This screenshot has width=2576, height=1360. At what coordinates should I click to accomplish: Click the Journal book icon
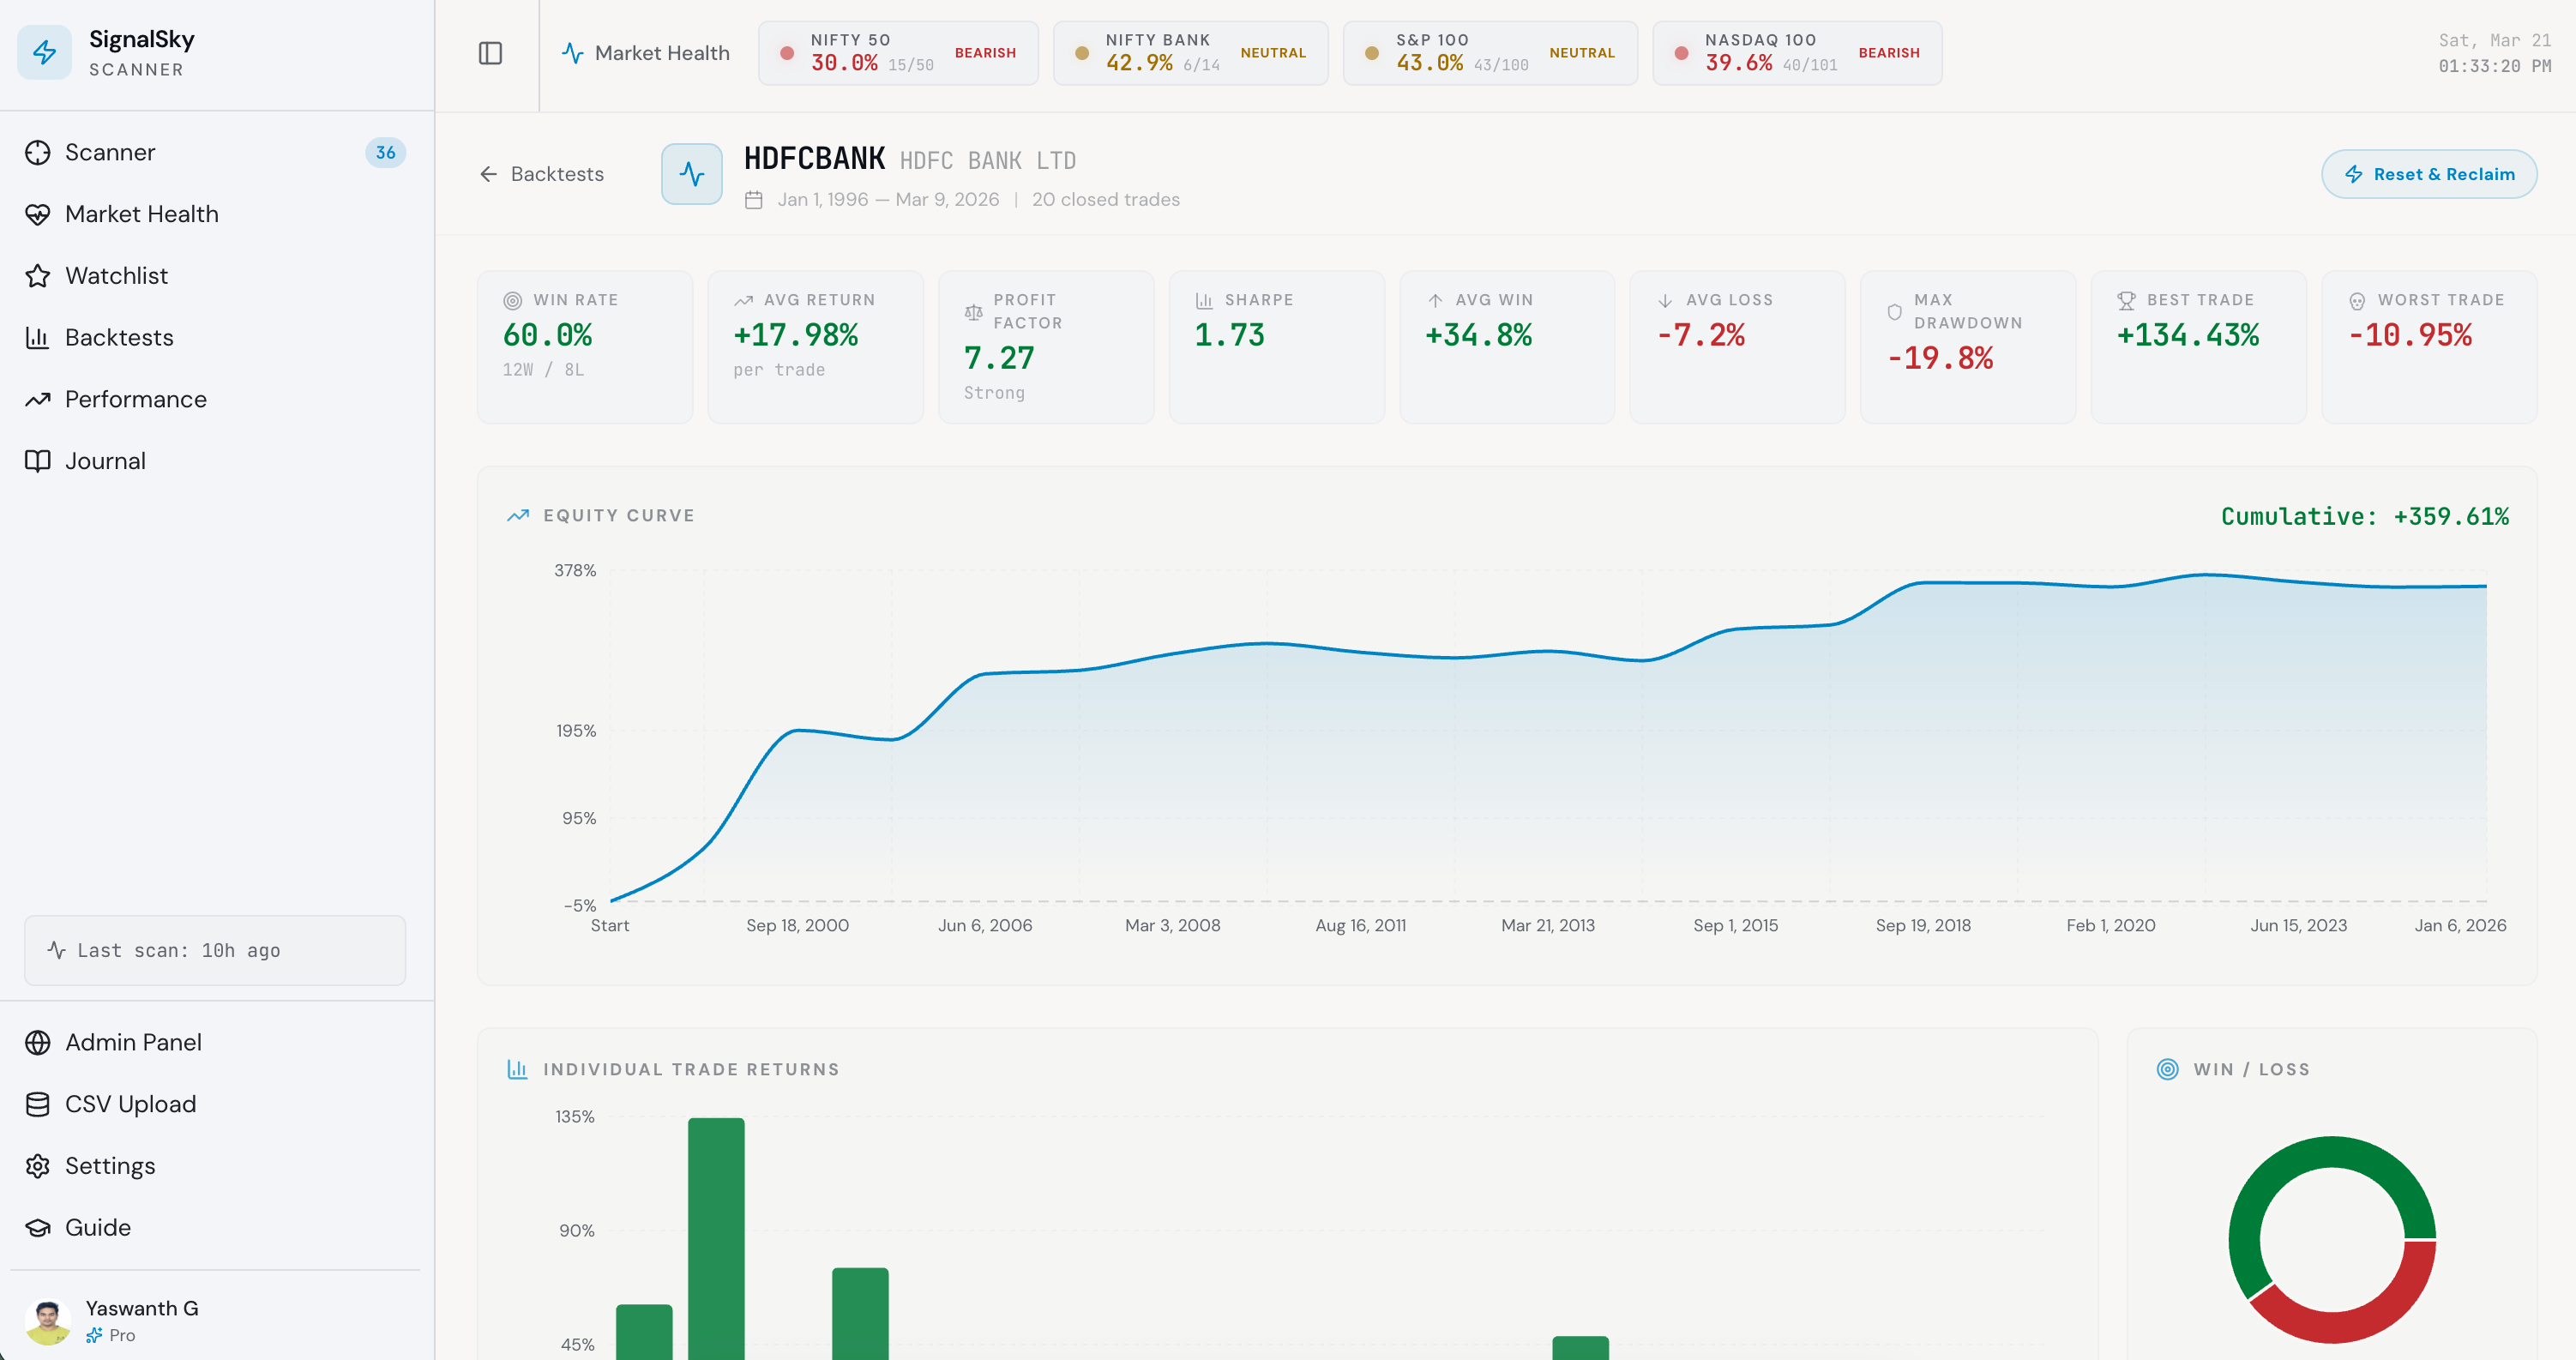(x=38, y=461)
